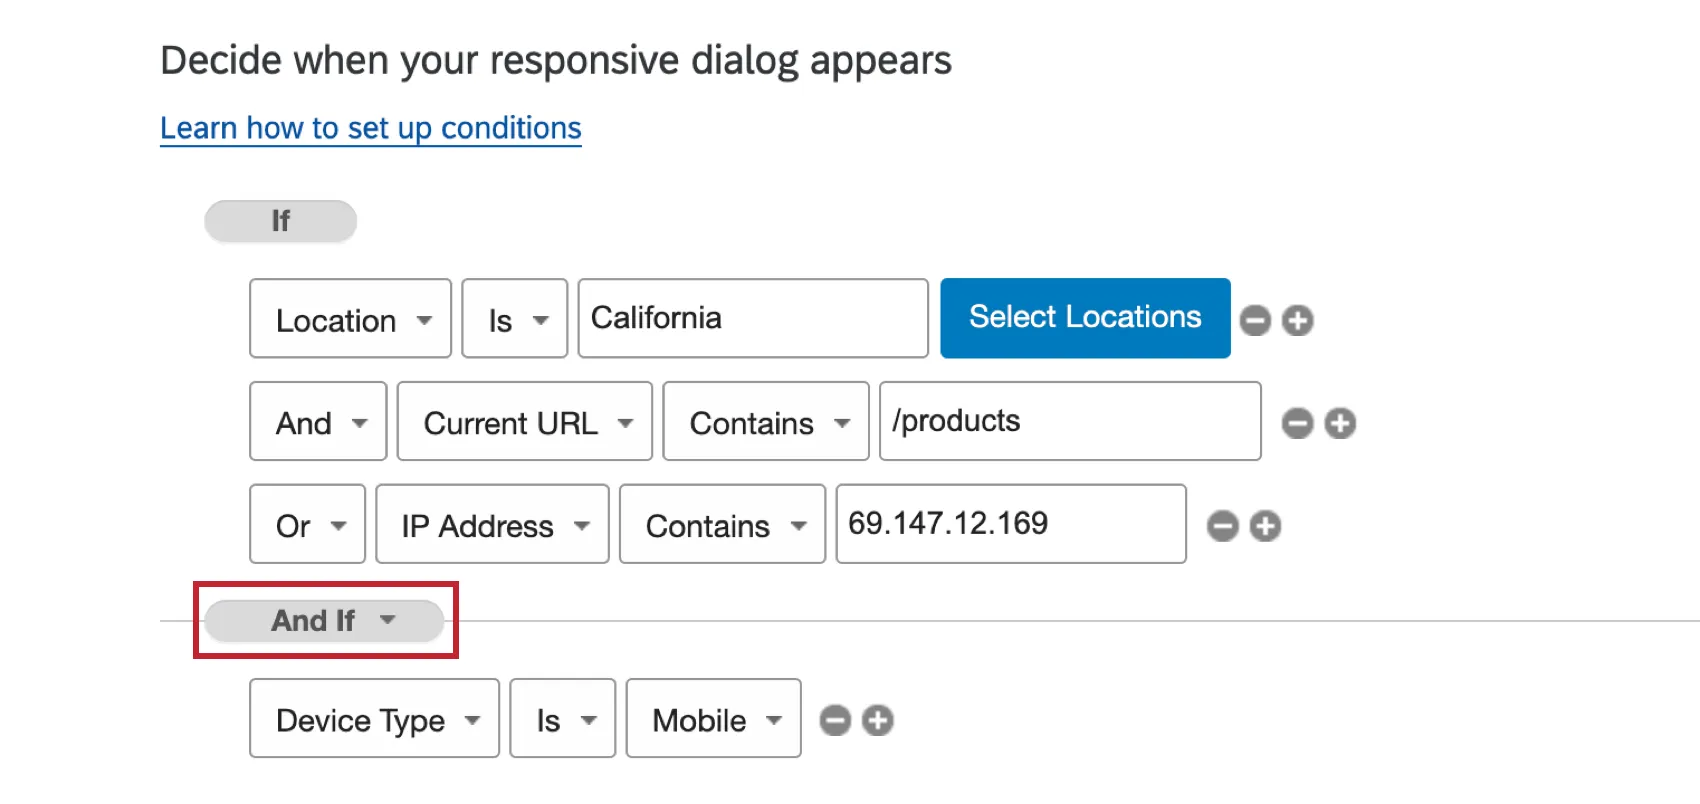Viewport: 1700px width, 804px height.
Task: Open the And If logic set dropdown
Action: point(325,621)
